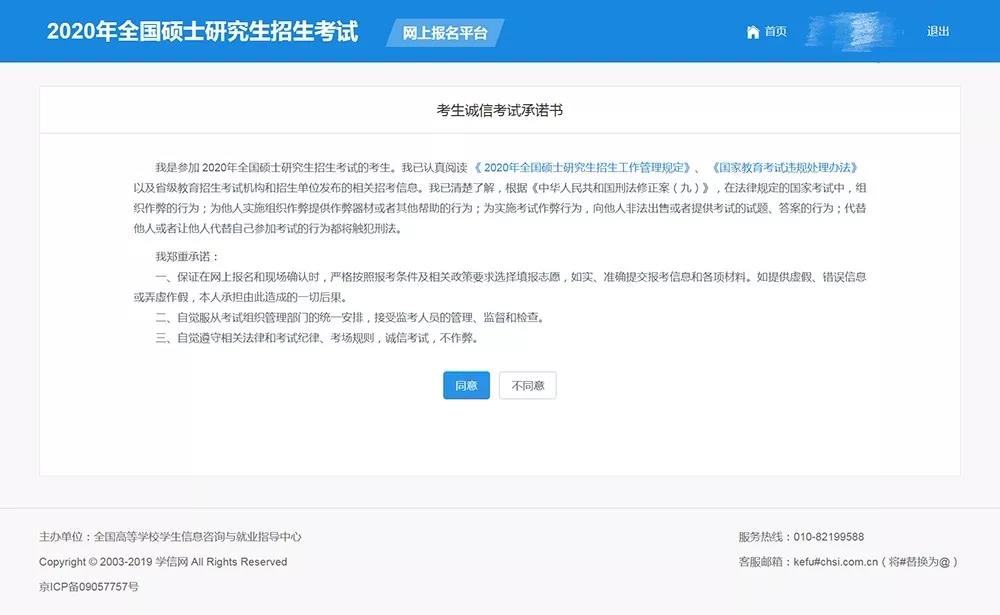Click the Copyright 2003-2019 学信网 footer line
Viewport: 1000px width, 615px height.
tap(163, 562)
